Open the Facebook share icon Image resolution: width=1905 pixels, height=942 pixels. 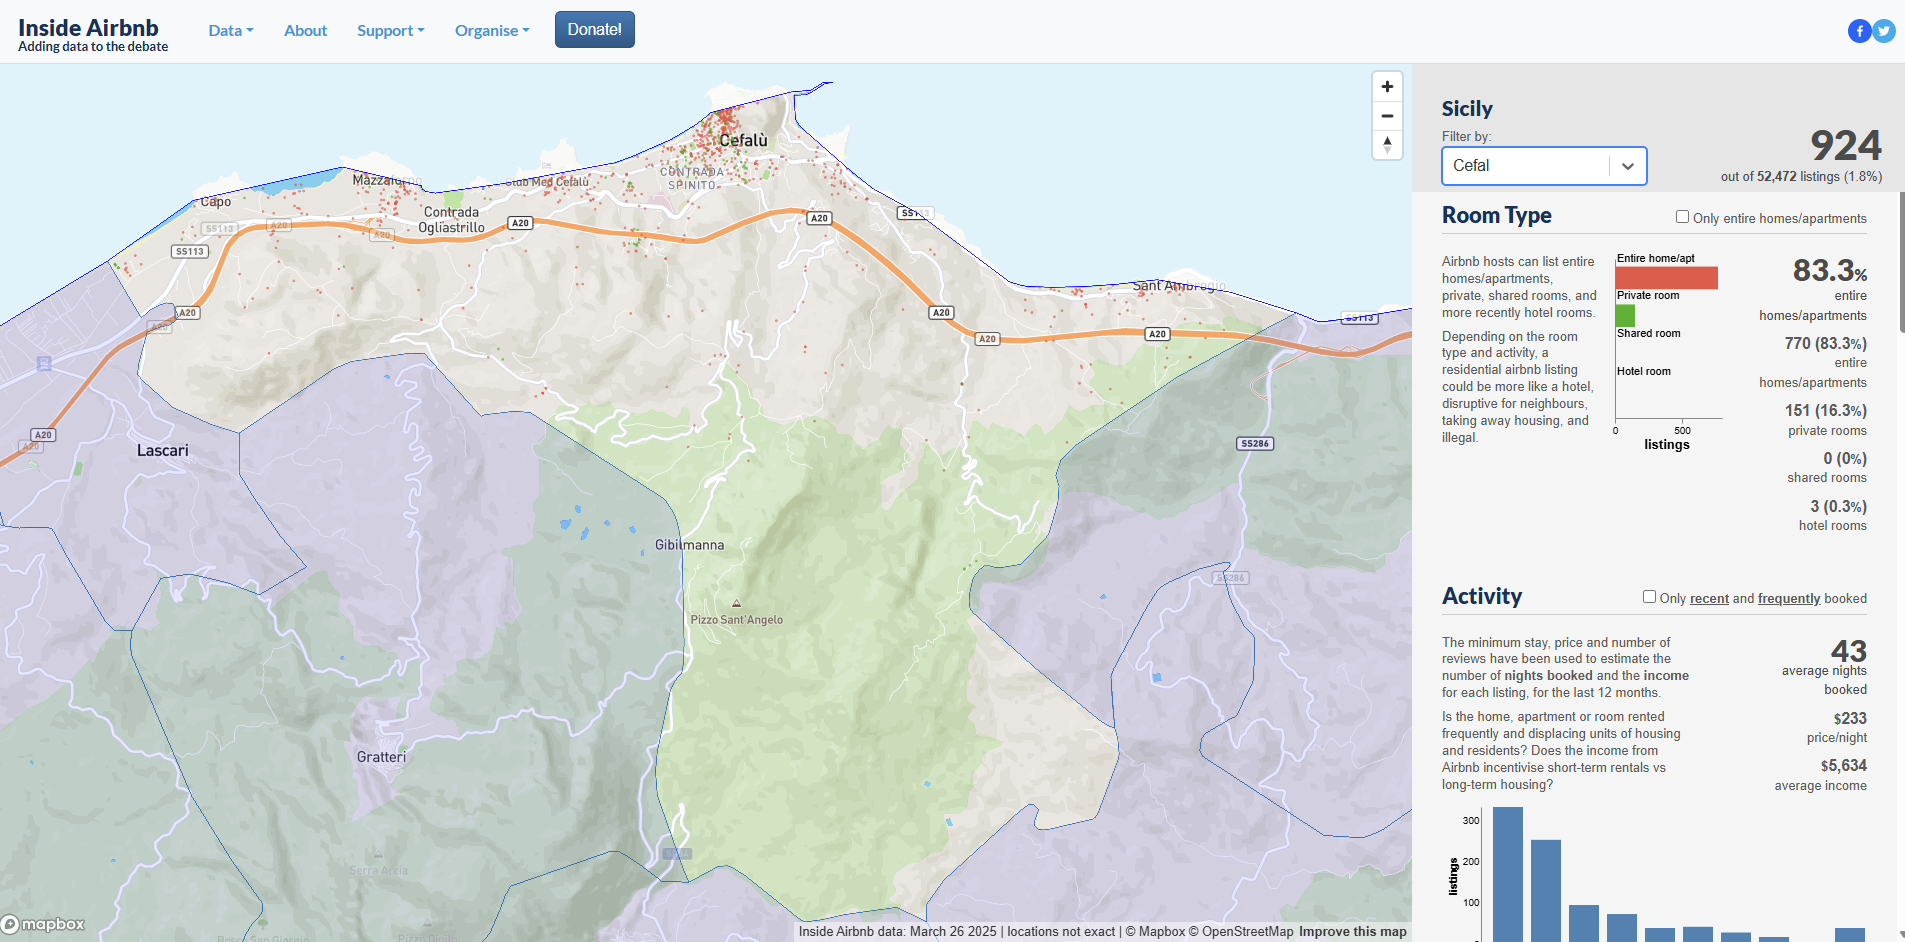click(1859, 31)
